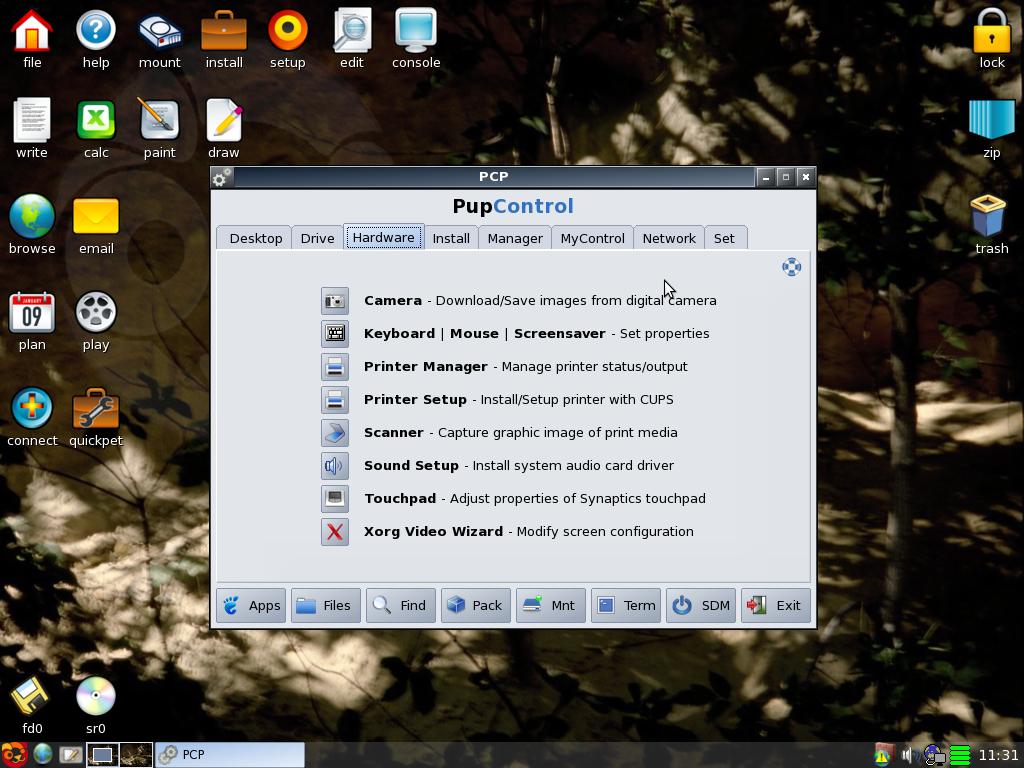Open the Camera image download tool icon
The height and width of the screenshot is (768, 1024).
pyautogui.click(x=334, y=300)
